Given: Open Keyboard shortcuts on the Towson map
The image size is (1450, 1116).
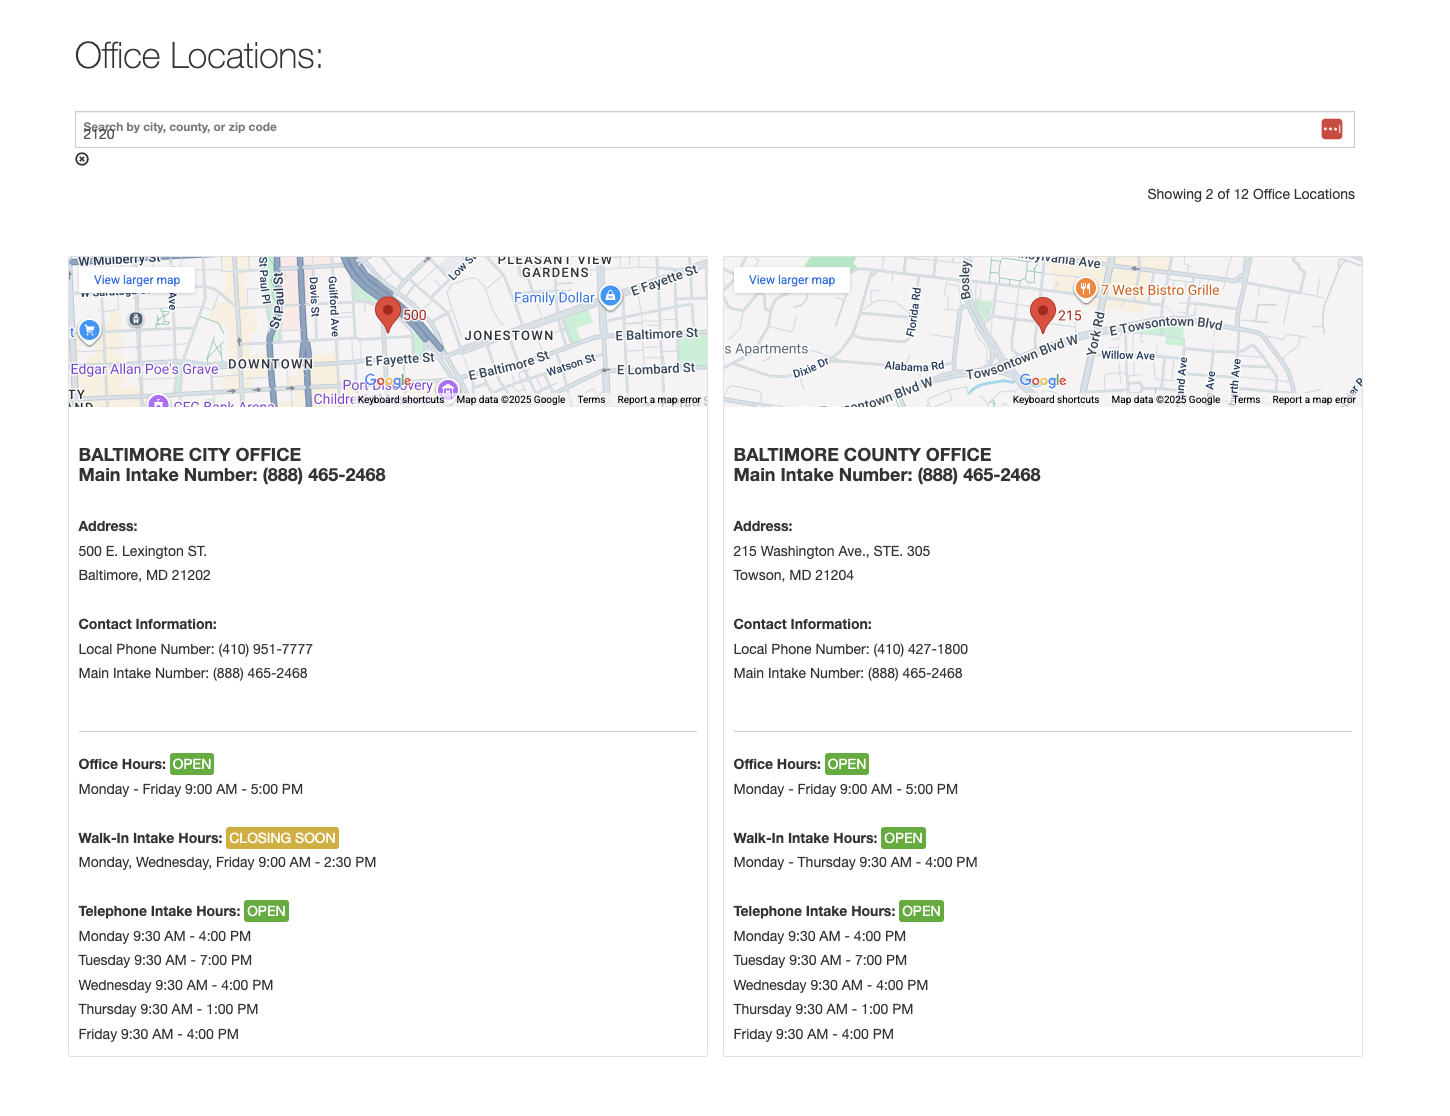Looking at the screenshot, I should tap(1055, 400).
